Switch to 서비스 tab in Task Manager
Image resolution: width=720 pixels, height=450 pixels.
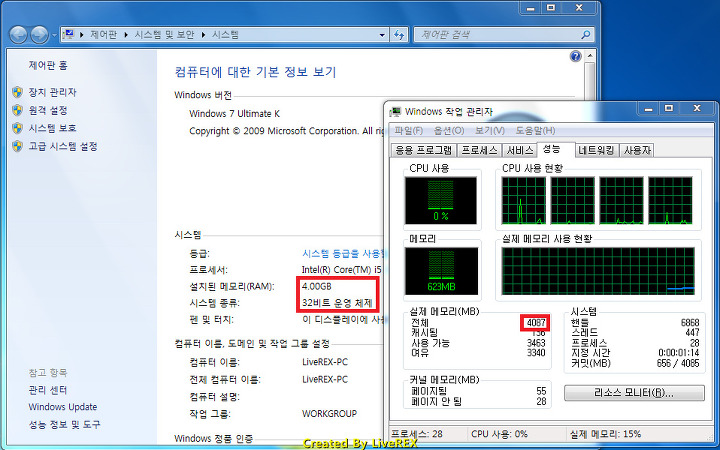[x=520, y=150]
